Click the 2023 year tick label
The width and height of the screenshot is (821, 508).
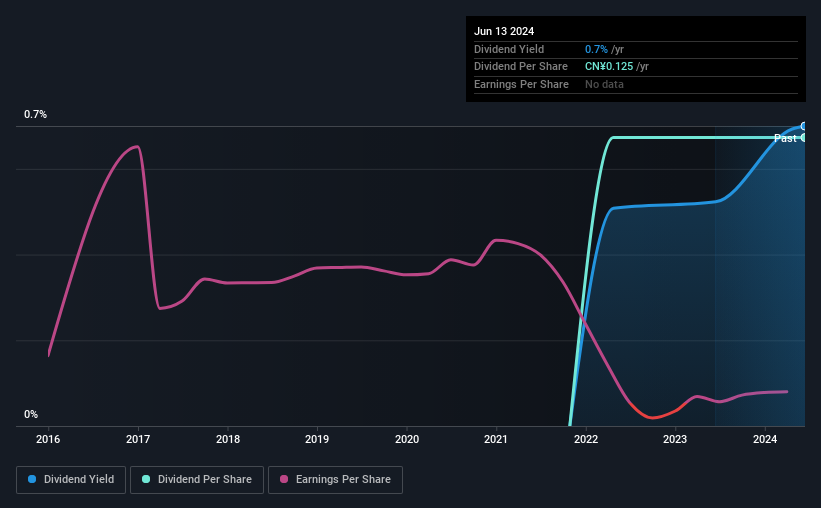click(675, 439)
